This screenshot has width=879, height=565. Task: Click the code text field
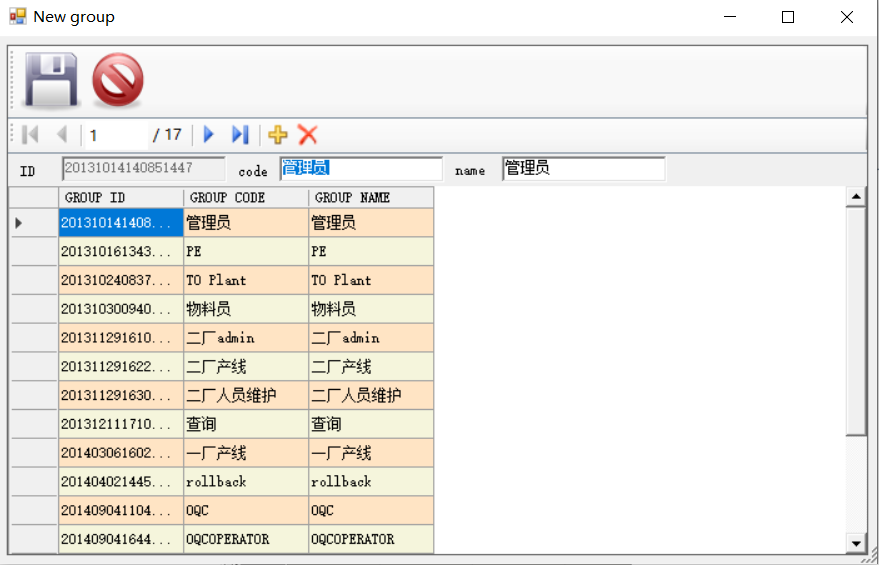[x=361, y=169]
